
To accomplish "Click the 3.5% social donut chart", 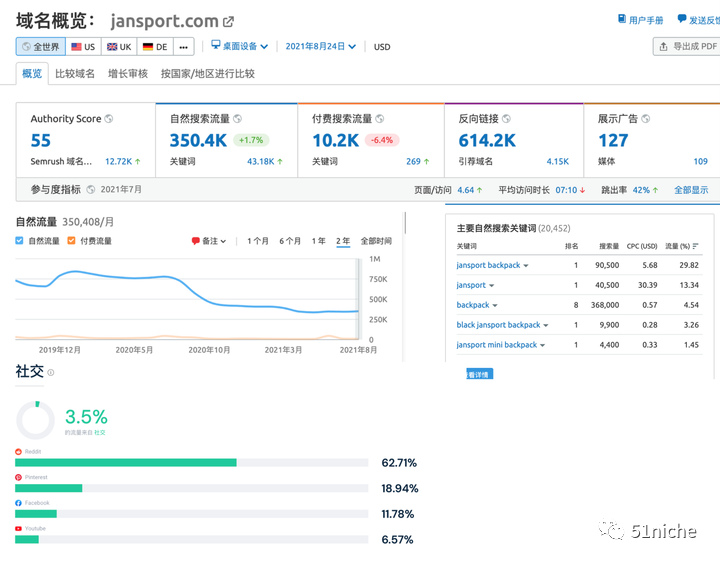I will click(35, 420).
